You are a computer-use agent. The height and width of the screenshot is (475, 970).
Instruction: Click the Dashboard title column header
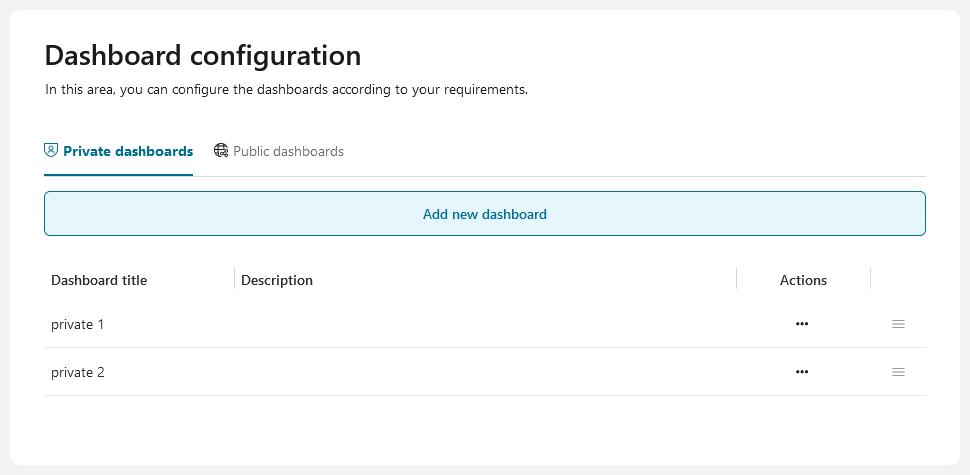pyautogui.click(x=99, y=280)
